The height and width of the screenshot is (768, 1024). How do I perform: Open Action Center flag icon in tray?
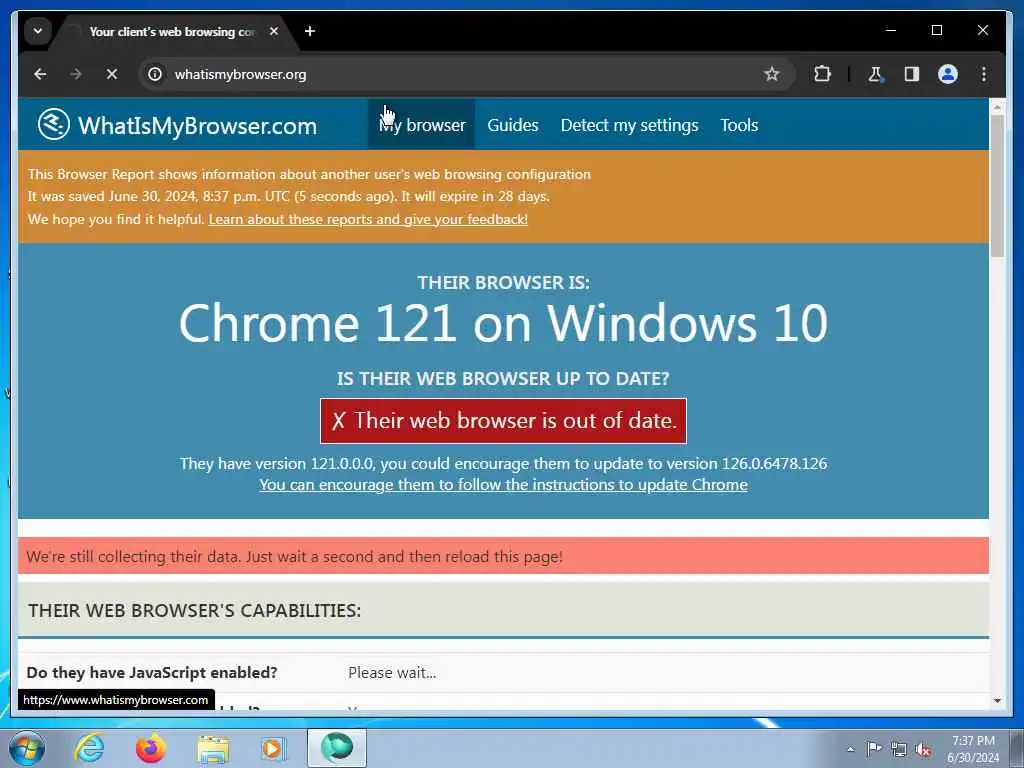pos(874,748)
